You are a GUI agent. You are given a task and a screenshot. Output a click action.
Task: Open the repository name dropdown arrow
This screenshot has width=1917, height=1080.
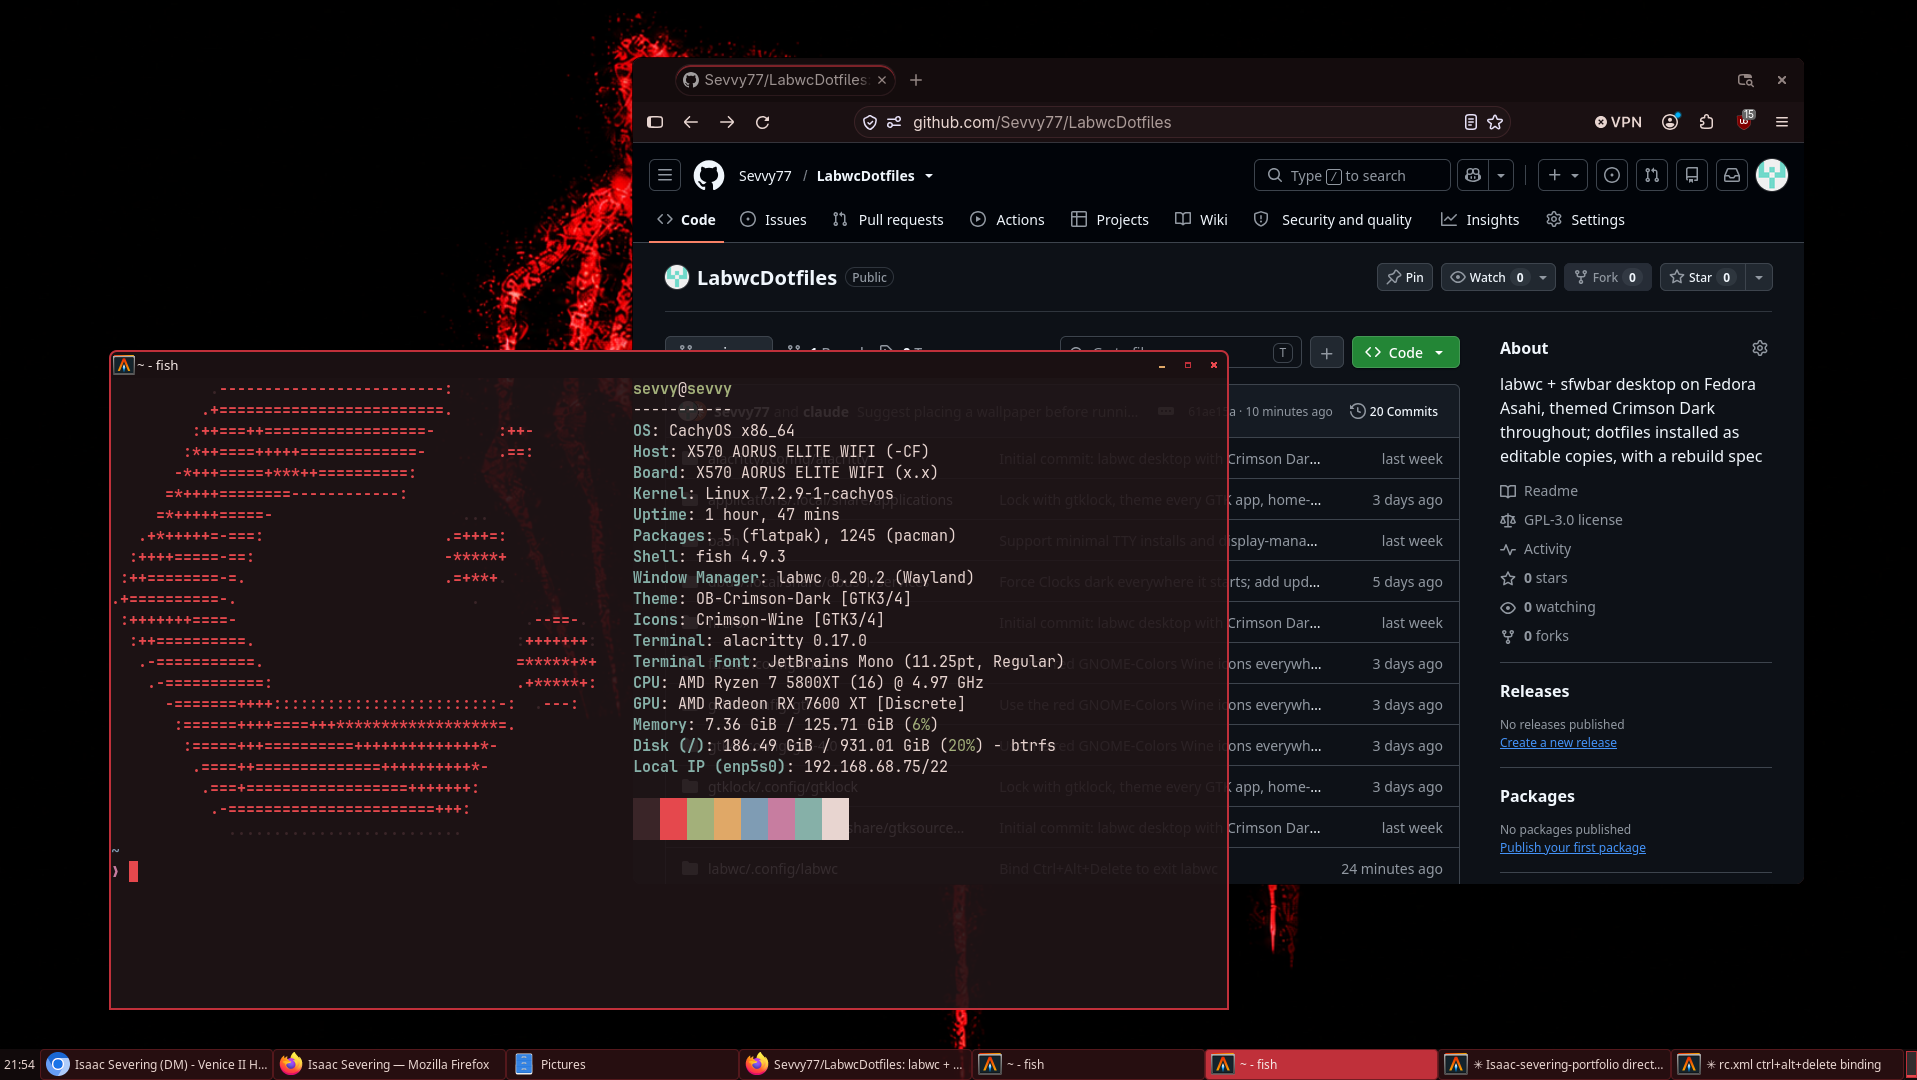929,176
